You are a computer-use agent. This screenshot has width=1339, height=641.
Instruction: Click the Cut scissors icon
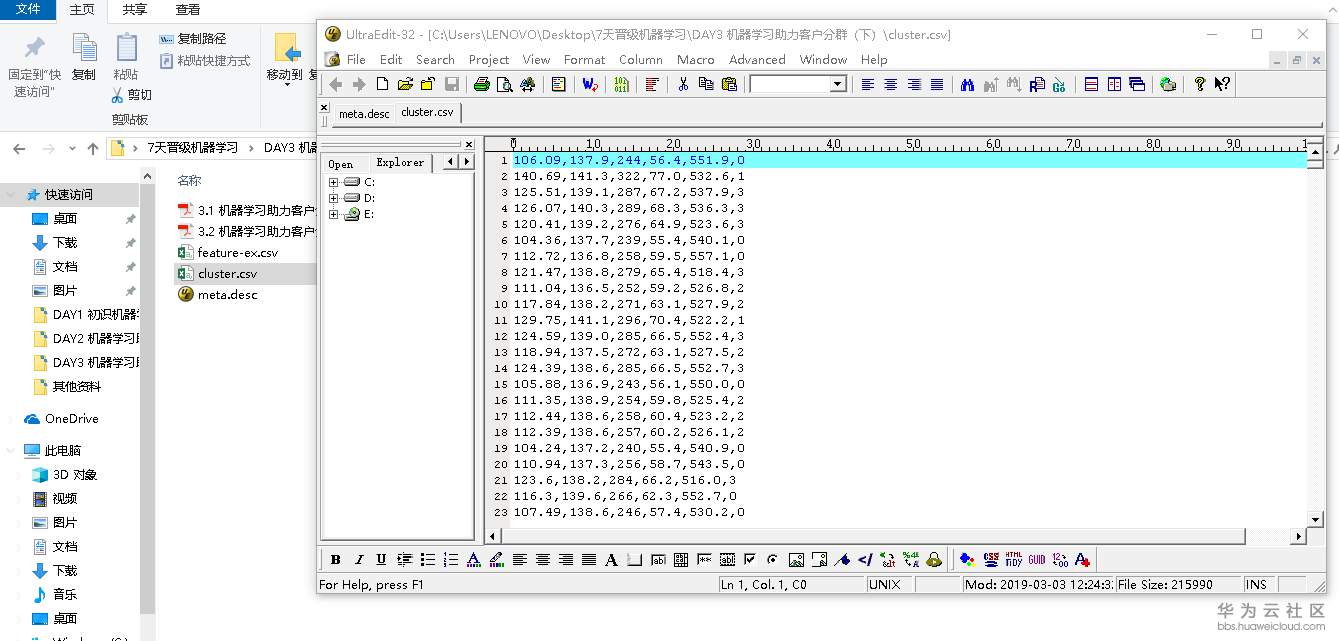coord(683,84)
